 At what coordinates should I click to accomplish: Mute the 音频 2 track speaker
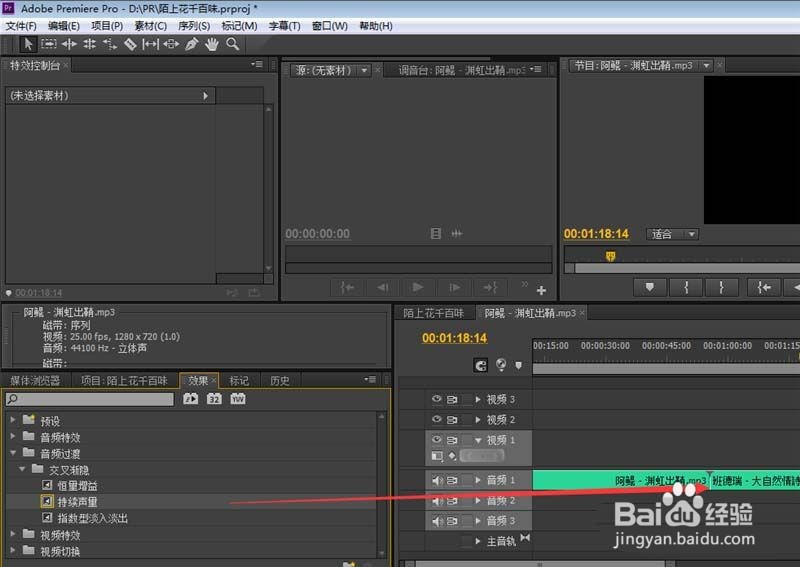[x=437, y=501]
